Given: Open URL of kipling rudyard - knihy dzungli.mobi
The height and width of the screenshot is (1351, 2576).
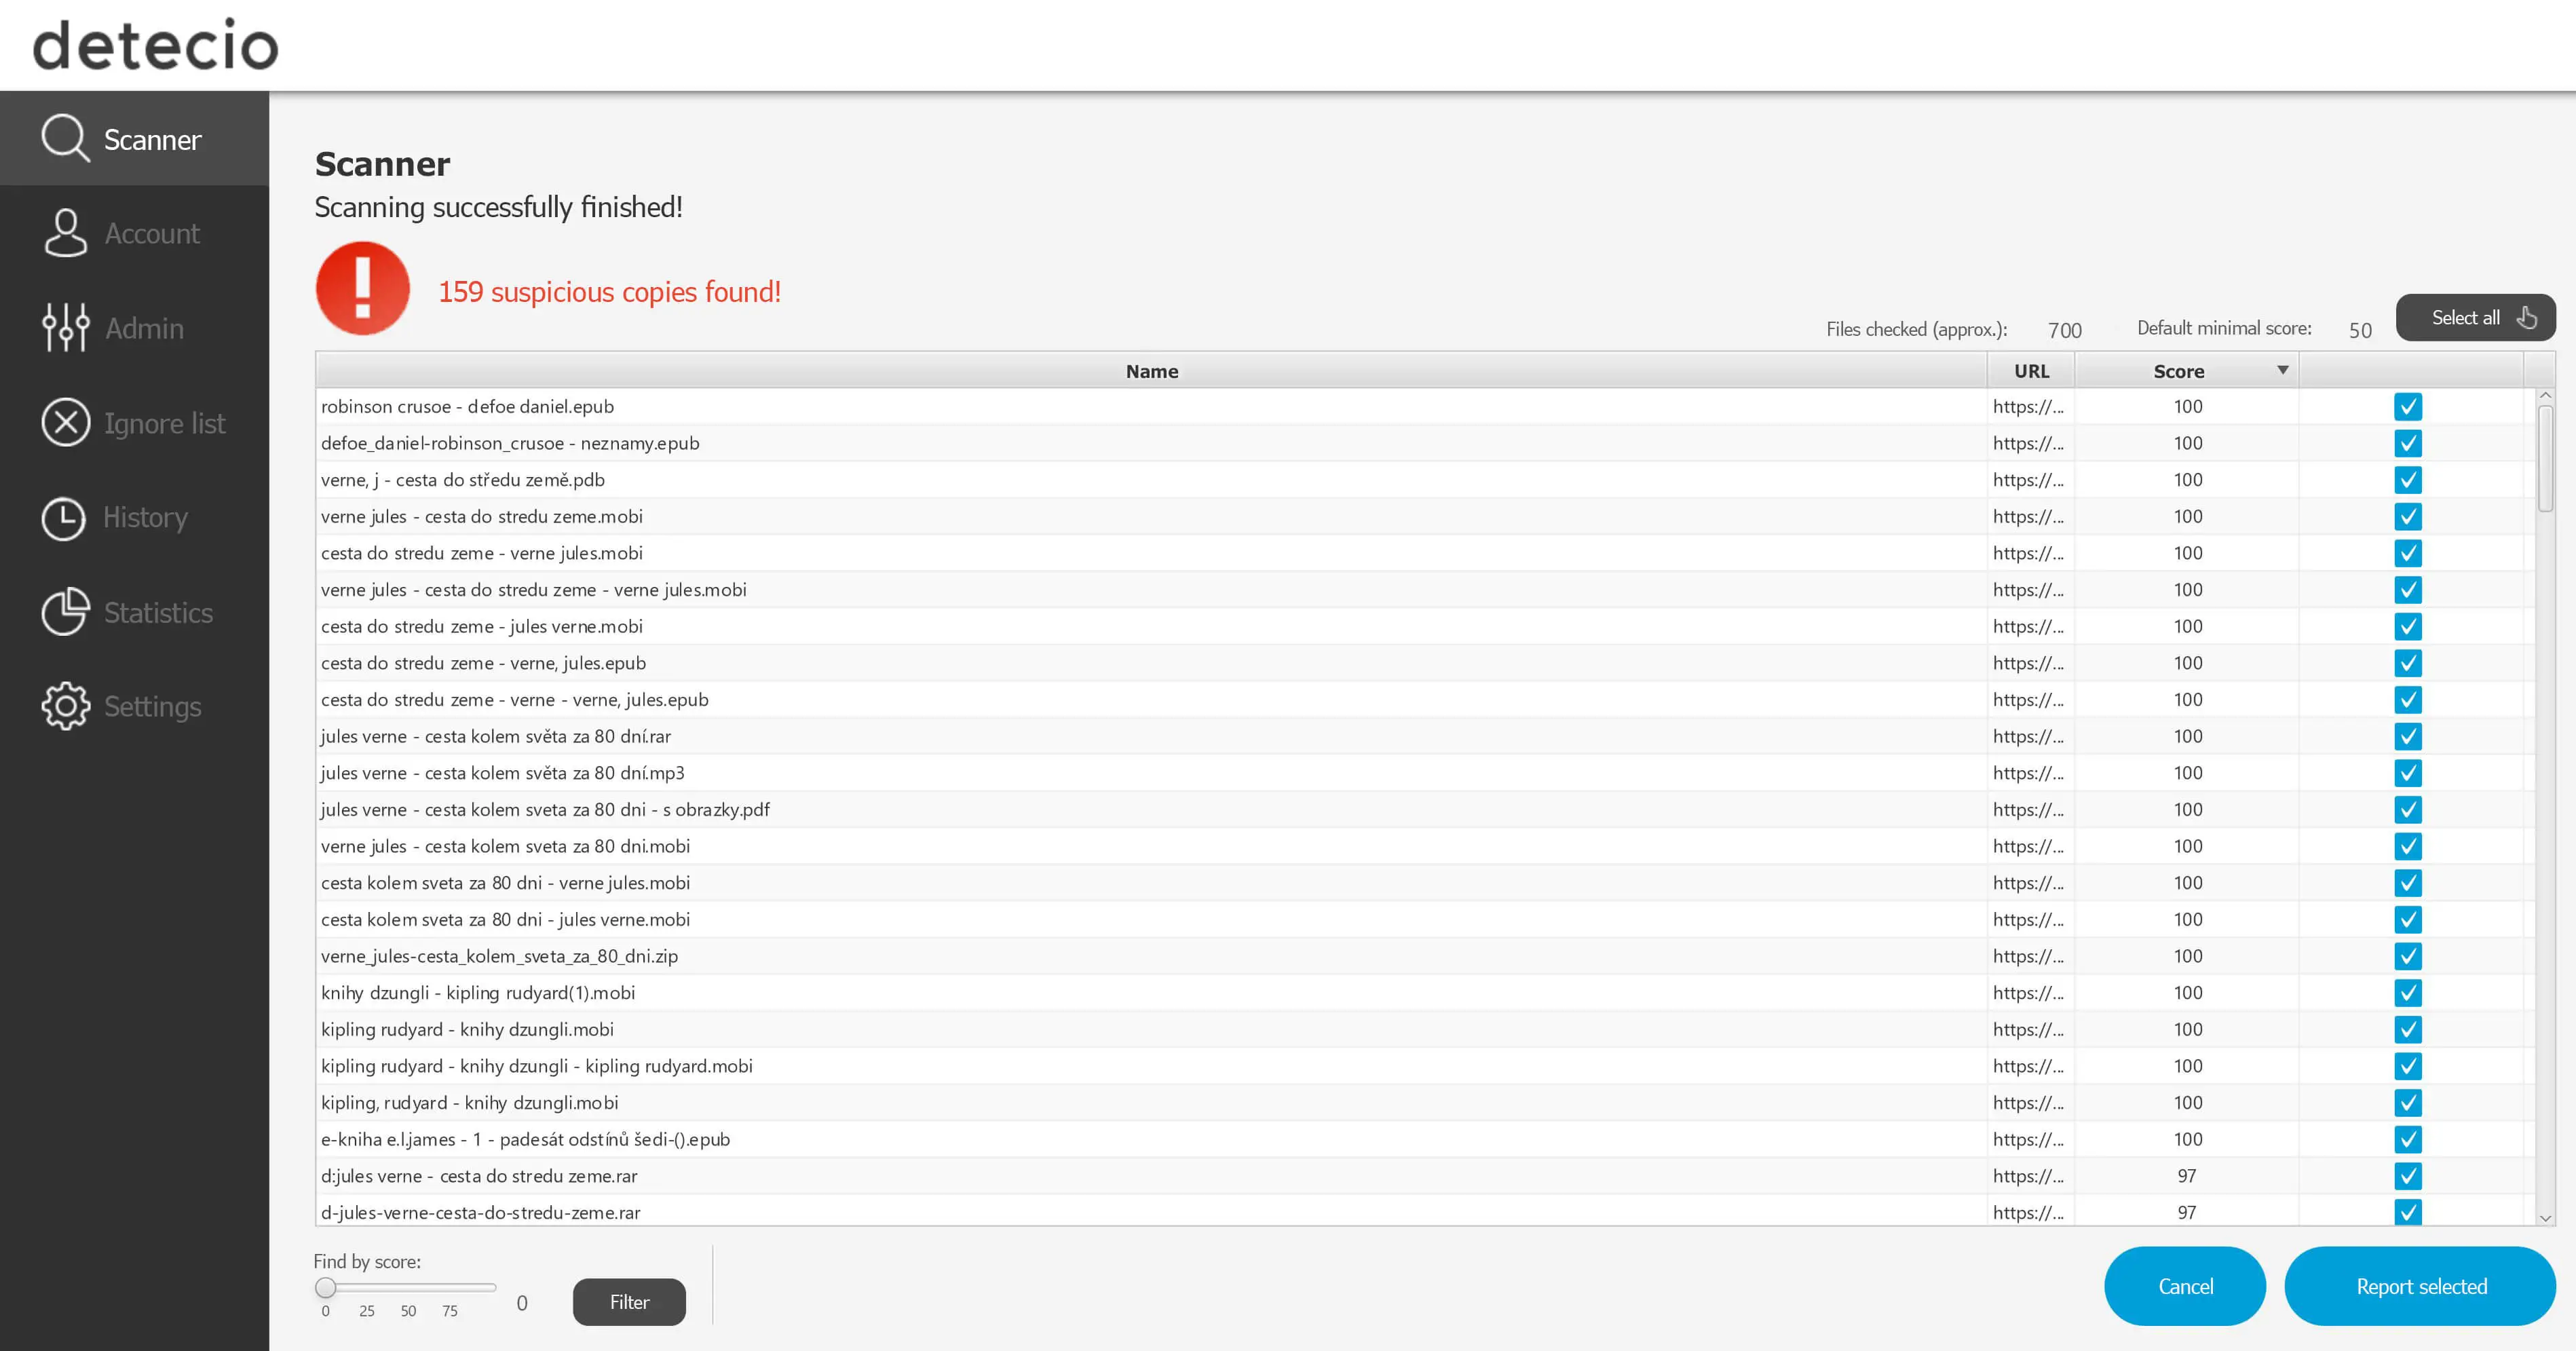Looking at the screenshot, I should point(2028,1029).
